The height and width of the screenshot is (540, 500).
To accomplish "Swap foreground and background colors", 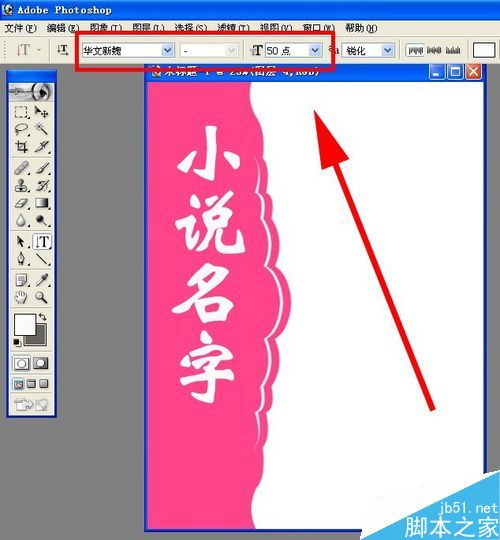I will pos(43,316).
